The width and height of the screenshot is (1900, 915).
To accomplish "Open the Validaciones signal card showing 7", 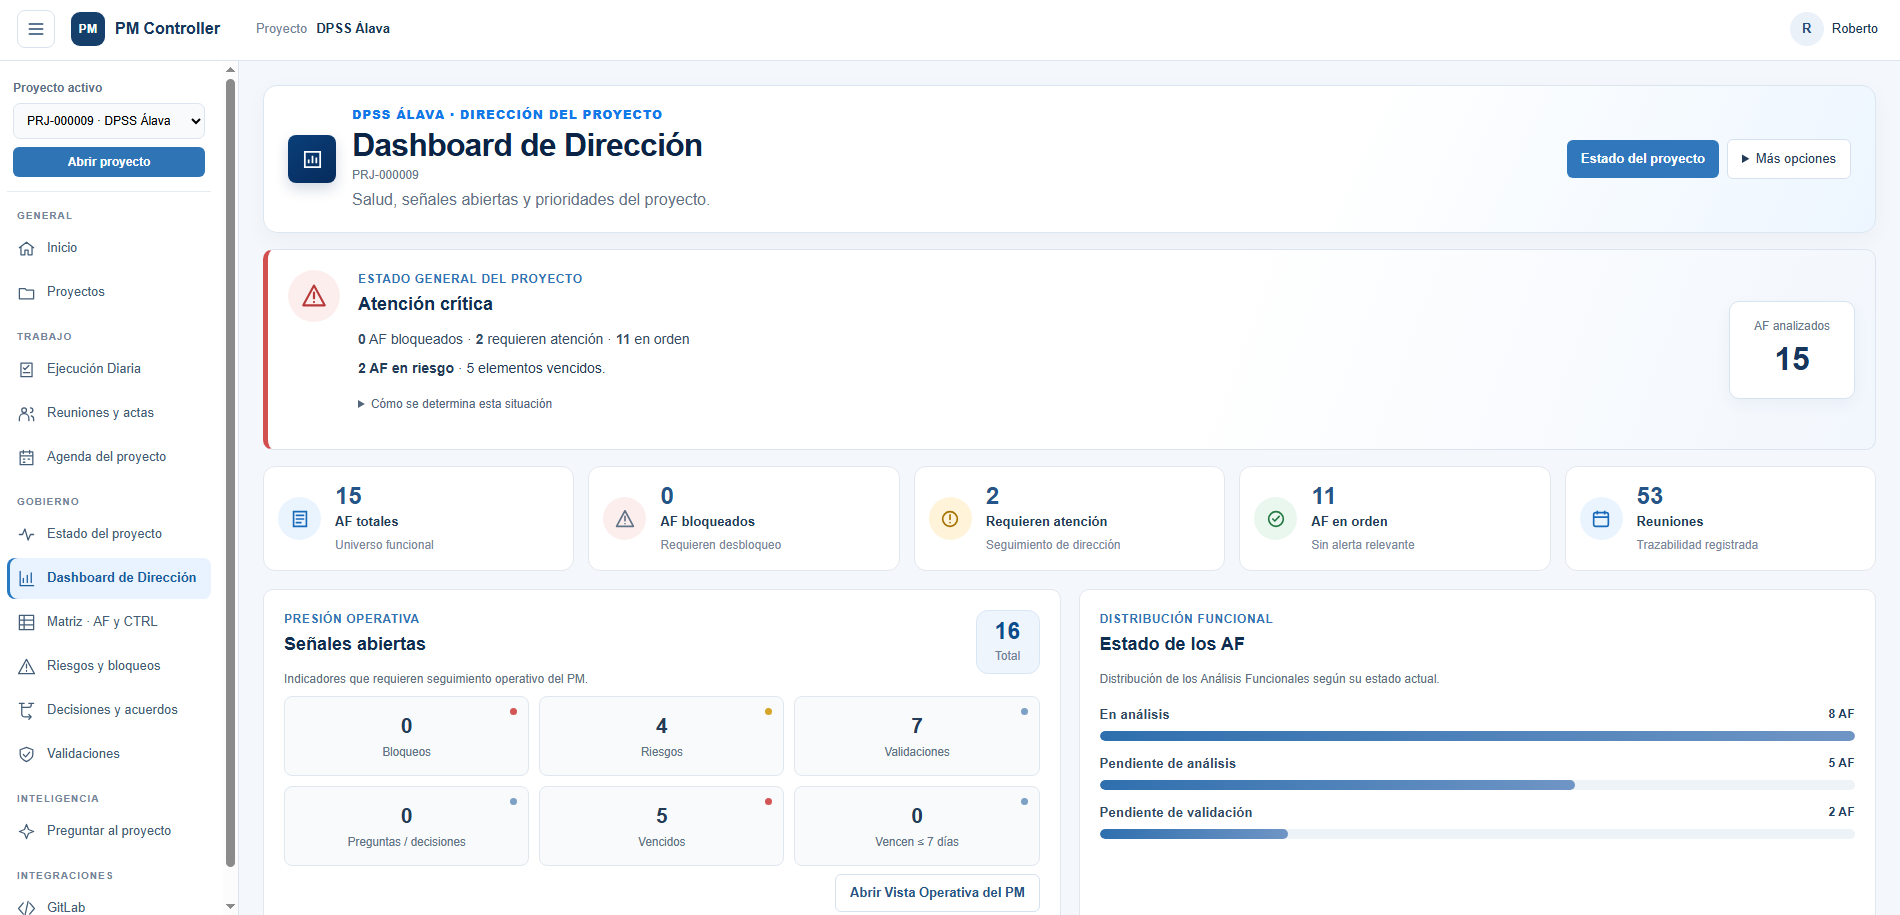I will pyautogui.click(x=917, y=736).
